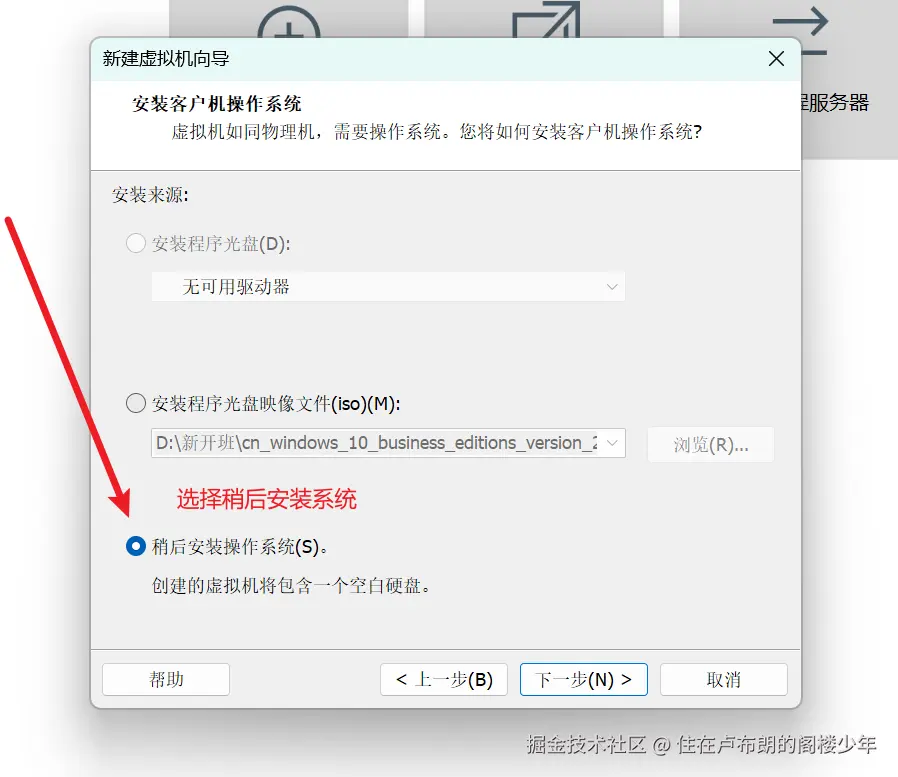Expand the ISO image path dropdown arrow
The height and width of the screenshot is (777, 898).
coord(612,443)
